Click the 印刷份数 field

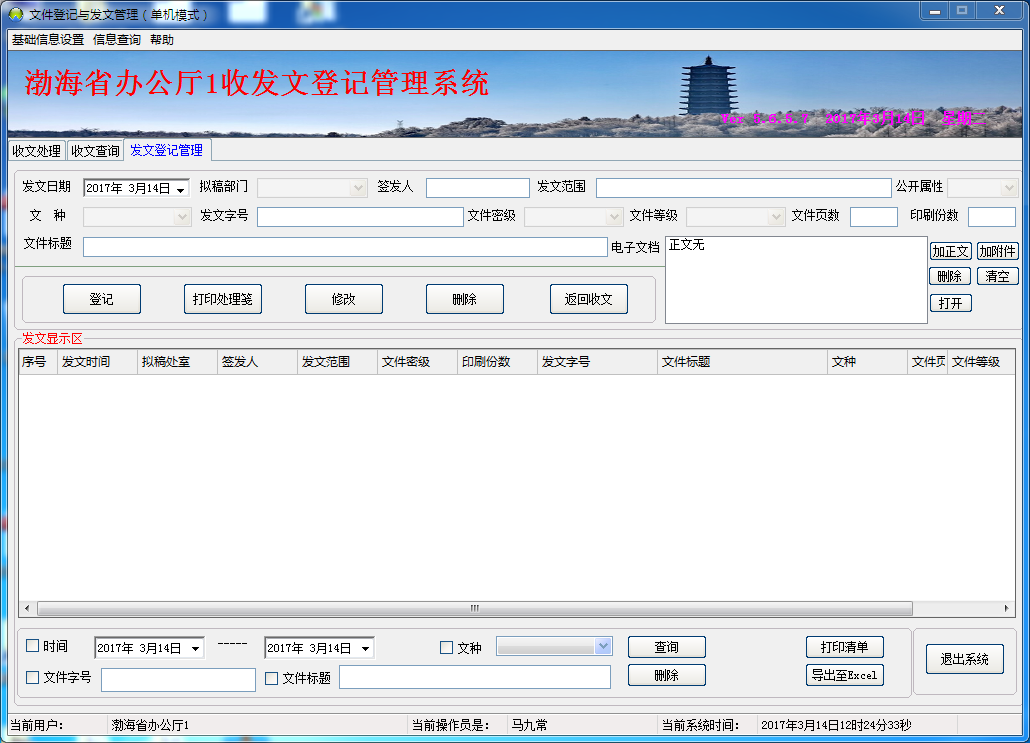[992, 217]
